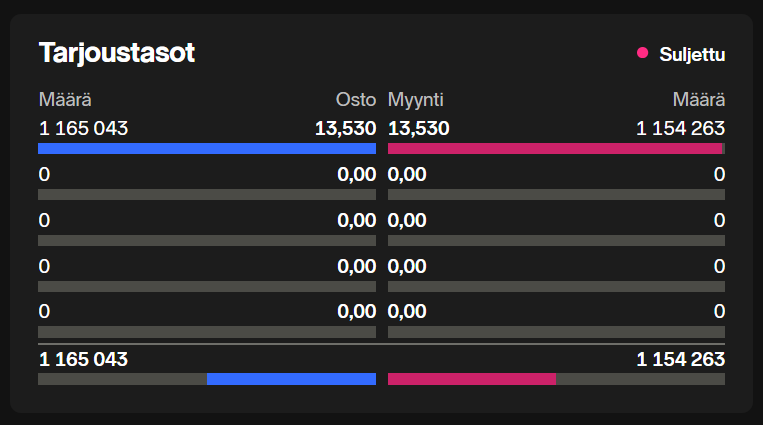
Task: Click the total bid quantity in summary row
Action: pyautogui.click(x=84, y=359)
